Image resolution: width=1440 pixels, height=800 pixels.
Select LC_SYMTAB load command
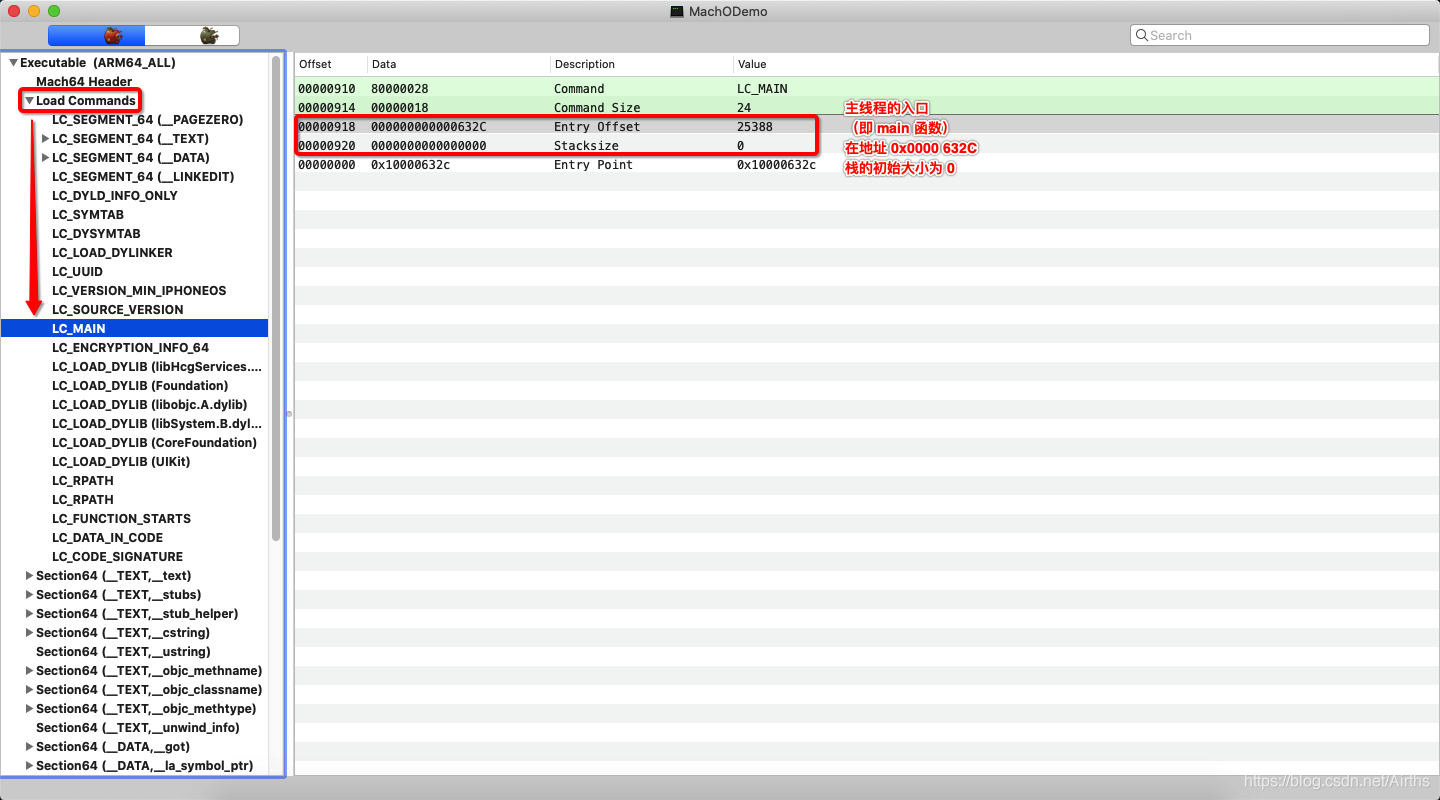[x=88, y=215]
